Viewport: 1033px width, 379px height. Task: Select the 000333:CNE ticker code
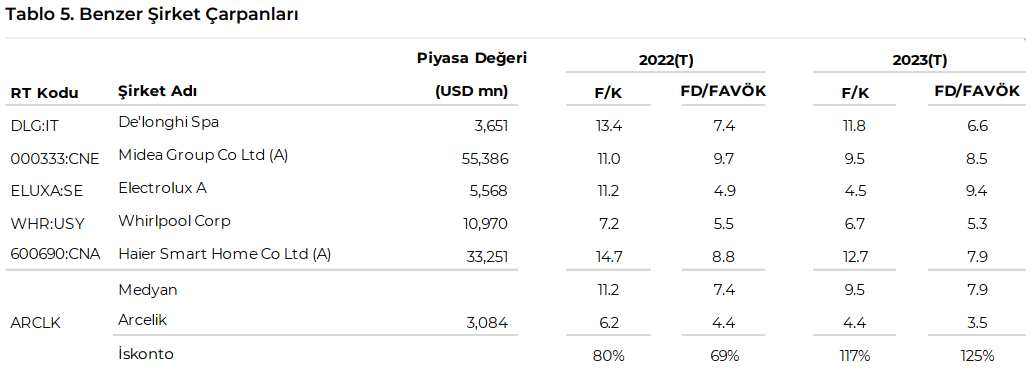click(x=55, y=159)
